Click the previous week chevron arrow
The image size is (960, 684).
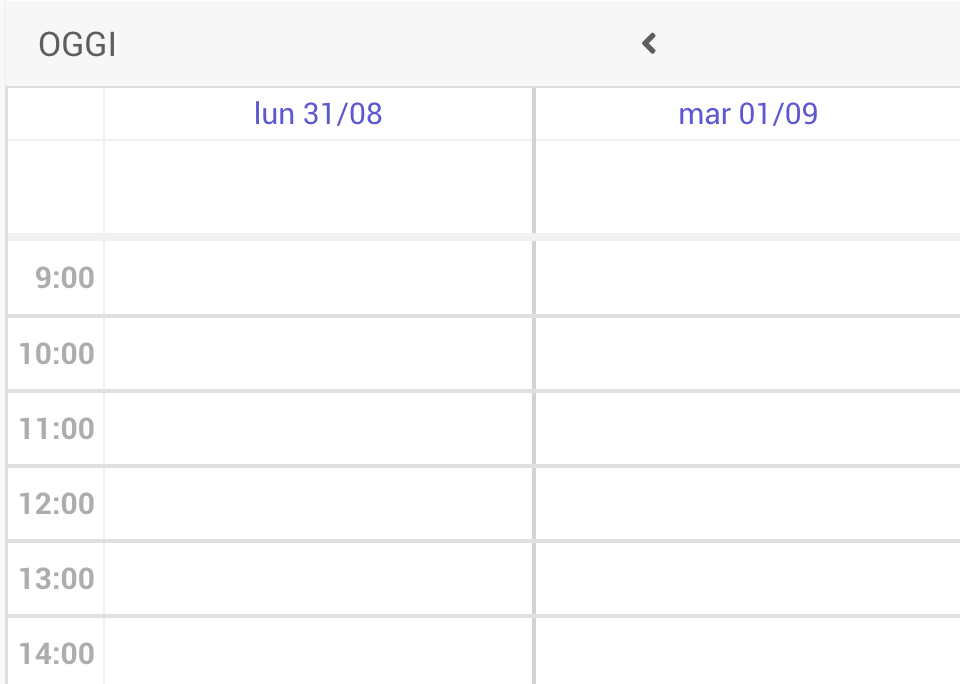tap(649, 44)
